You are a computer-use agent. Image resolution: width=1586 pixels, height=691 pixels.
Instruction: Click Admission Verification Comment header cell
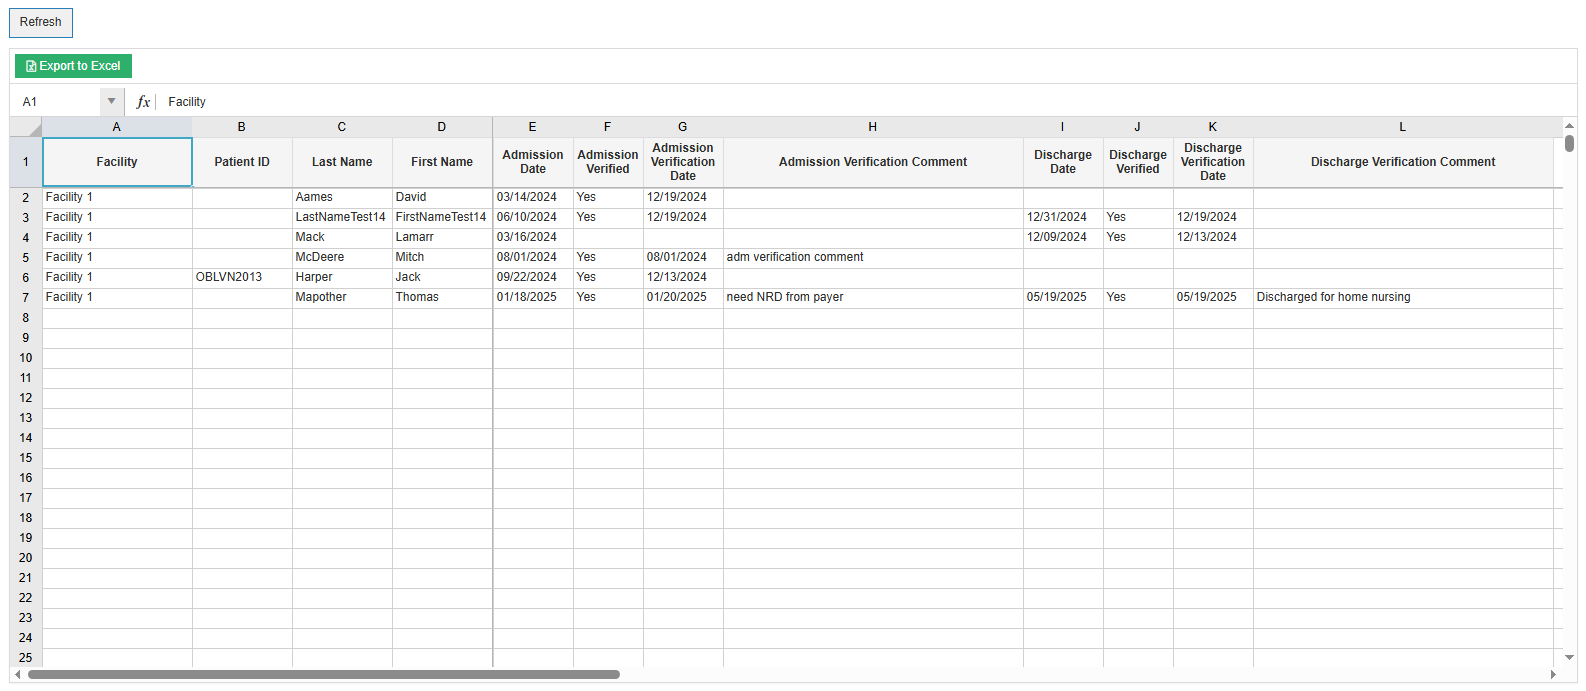point(873,162)
